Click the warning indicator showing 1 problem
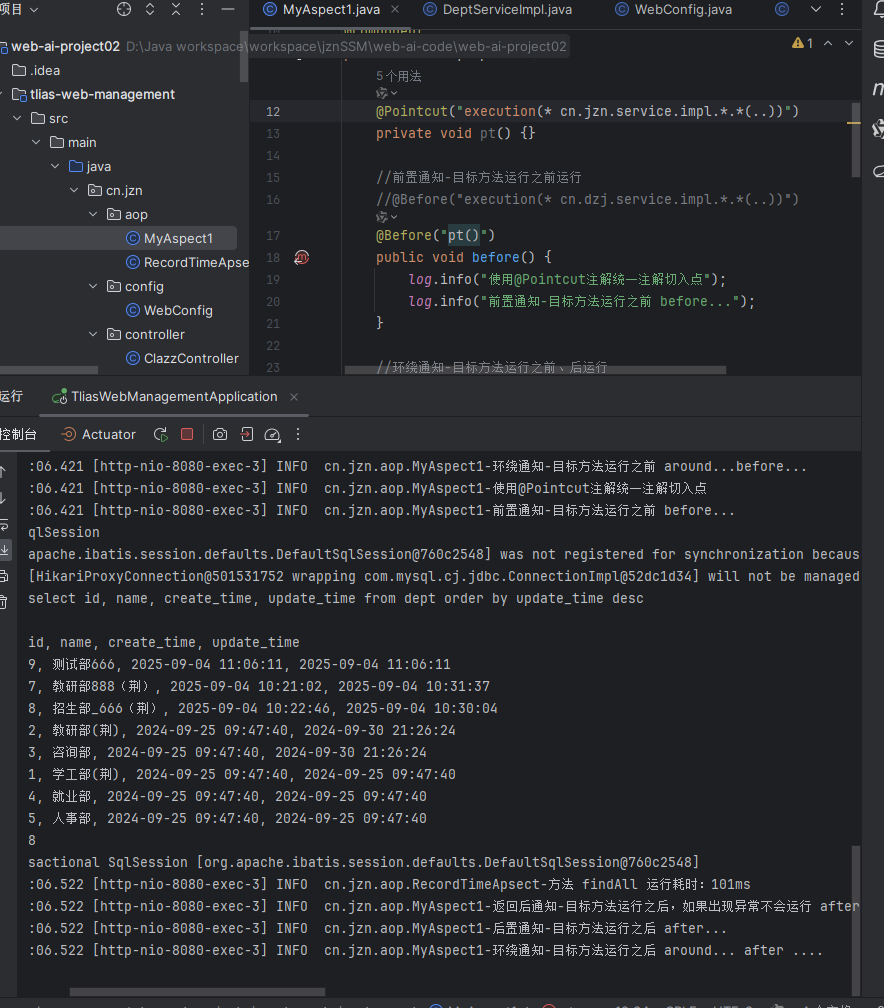Viewport: 884px width, 1008px height. (x=803, y=43)
